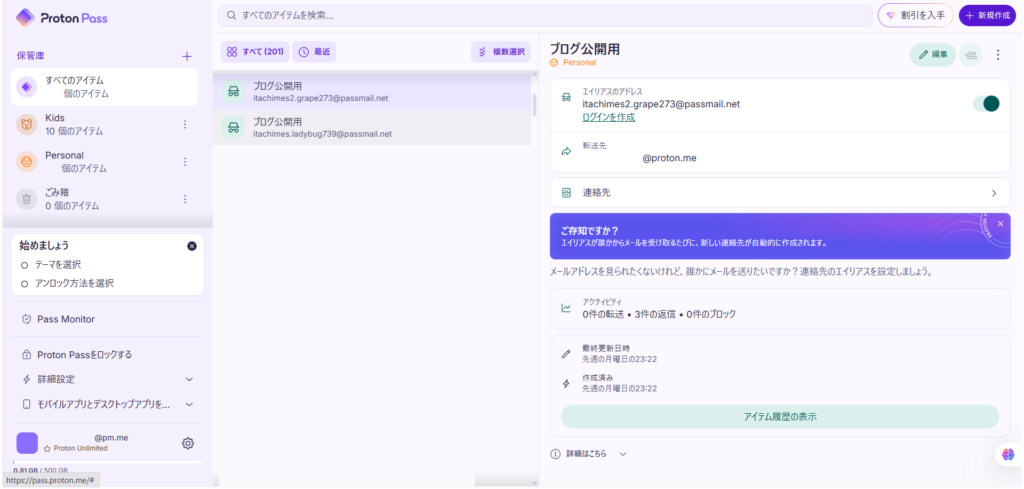Open the すべて (201) filter dropdown
Screen dimensions: 1024x489
[x=254, y=51]
